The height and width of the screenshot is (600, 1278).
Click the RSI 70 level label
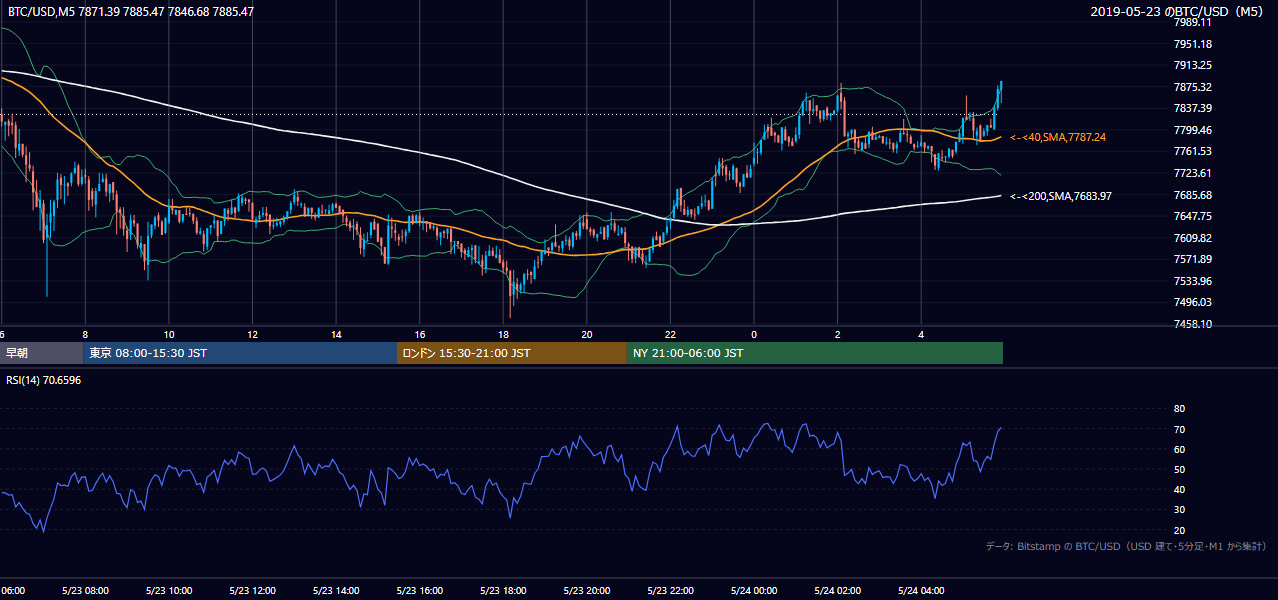point(1179,429)
